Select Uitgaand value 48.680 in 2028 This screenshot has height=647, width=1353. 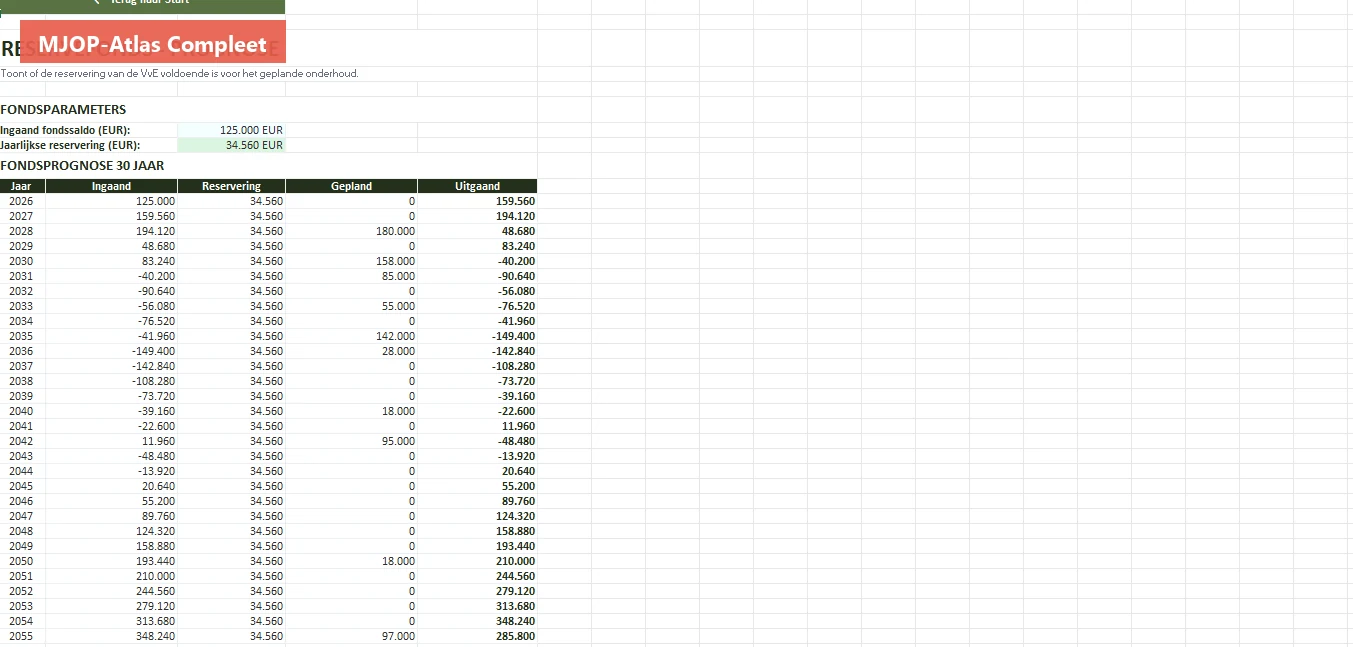point(477,231)
